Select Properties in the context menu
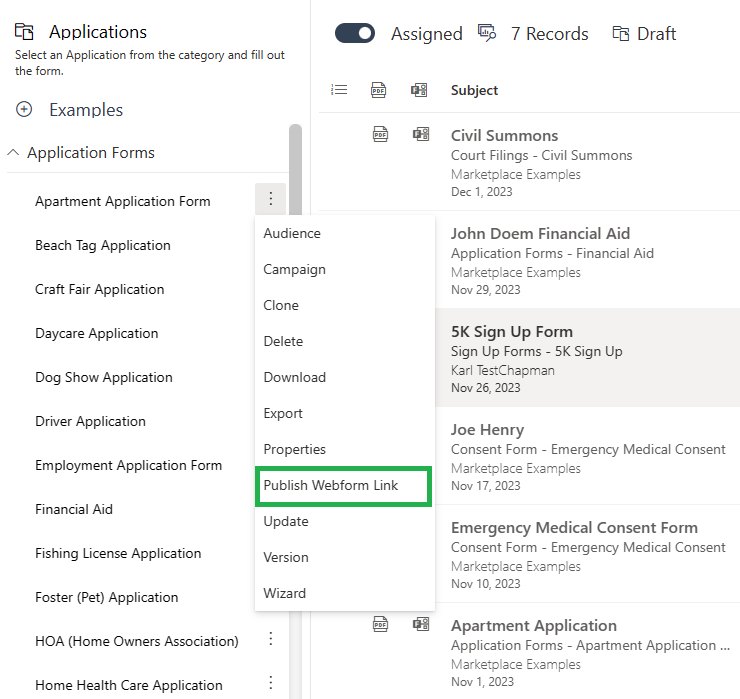The width and height of the screenshot is (740, 699). point(294,449)
